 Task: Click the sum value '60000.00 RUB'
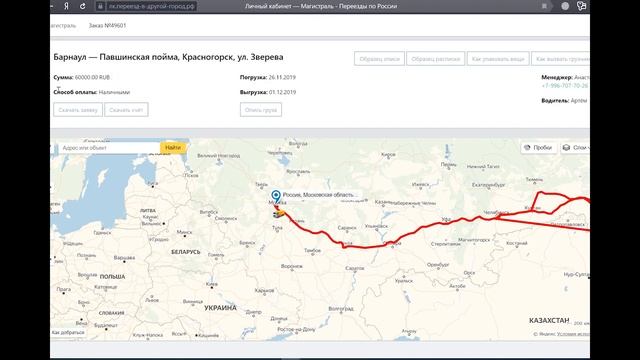(92, 78)
